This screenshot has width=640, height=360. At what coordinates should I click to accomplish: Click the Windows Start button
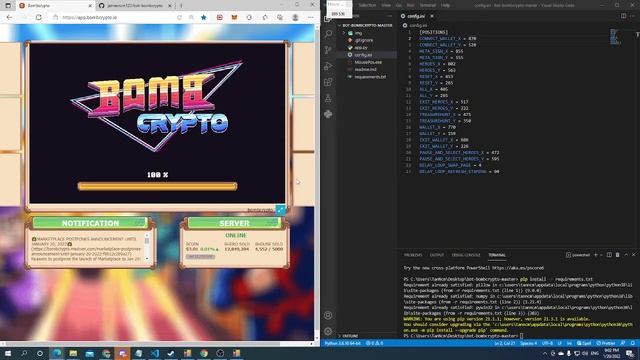pos(8,353)
